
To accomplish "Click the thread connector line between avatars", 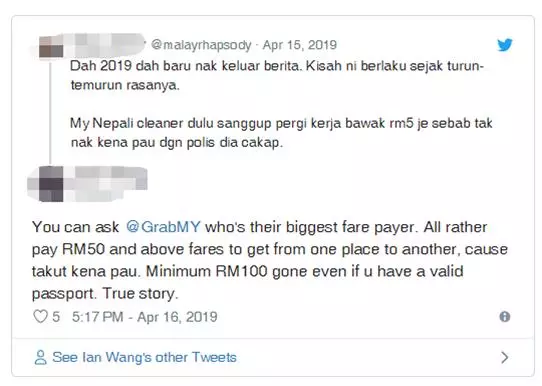I will pos(51,112).
